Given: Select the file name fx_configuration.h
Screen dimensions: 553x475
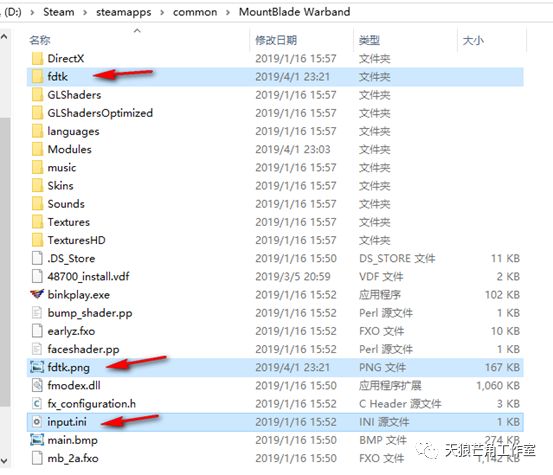Looking at the screenshot, I should pos(91,404).
